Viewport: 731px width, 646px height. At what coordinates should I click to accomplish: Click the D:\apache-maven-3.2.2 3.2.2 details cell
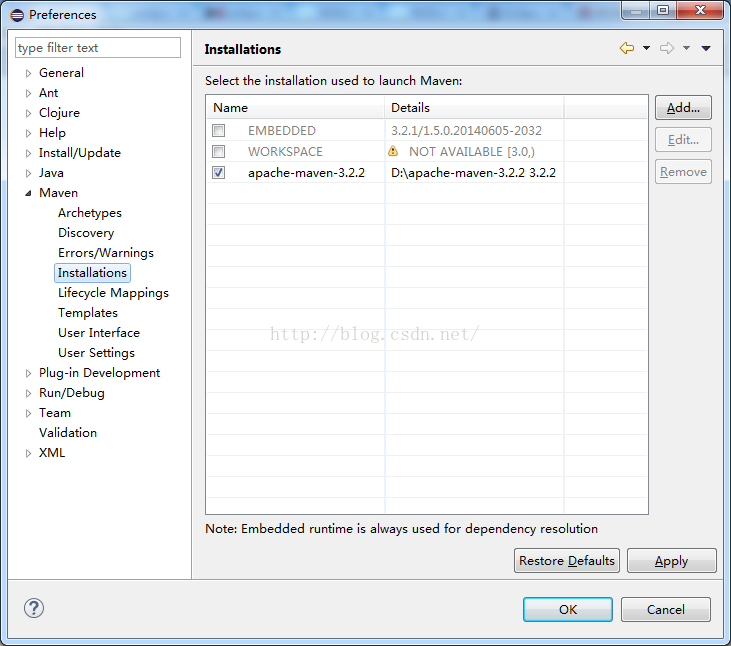pyautogui.click(x=473, y=173)
